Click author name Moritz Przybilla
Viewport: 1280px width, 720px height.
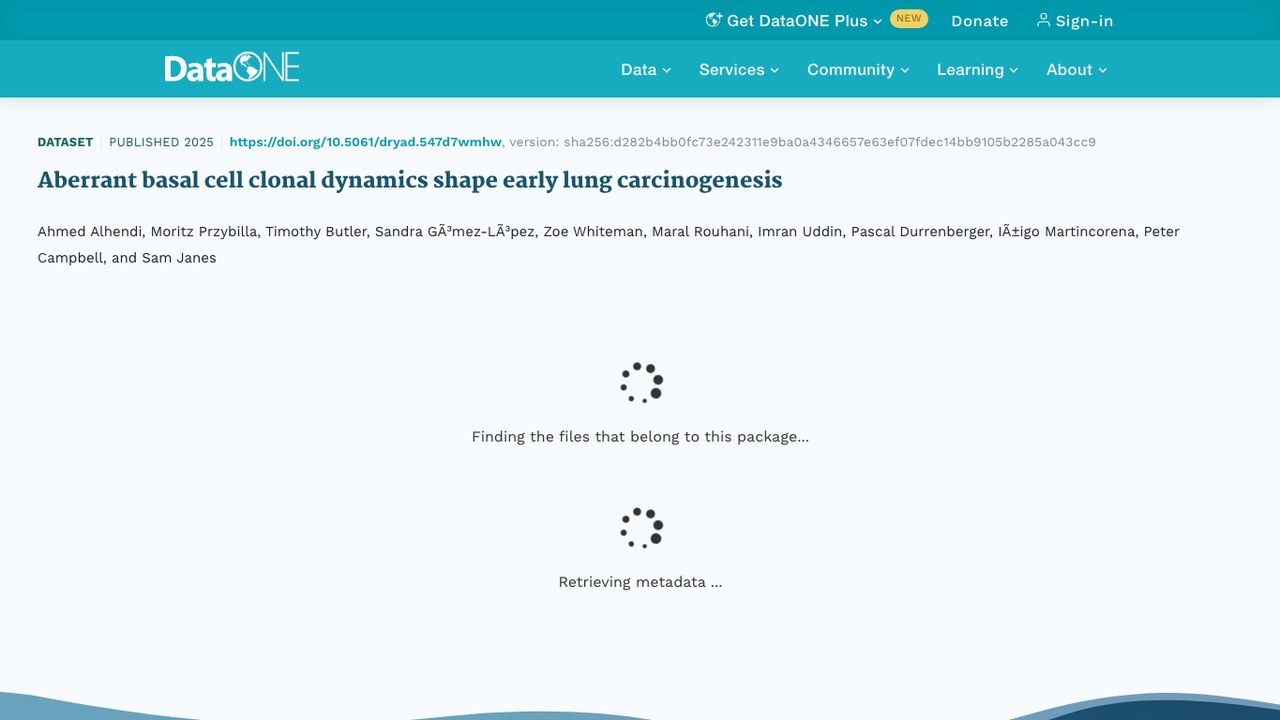click(x=204, y=231)
